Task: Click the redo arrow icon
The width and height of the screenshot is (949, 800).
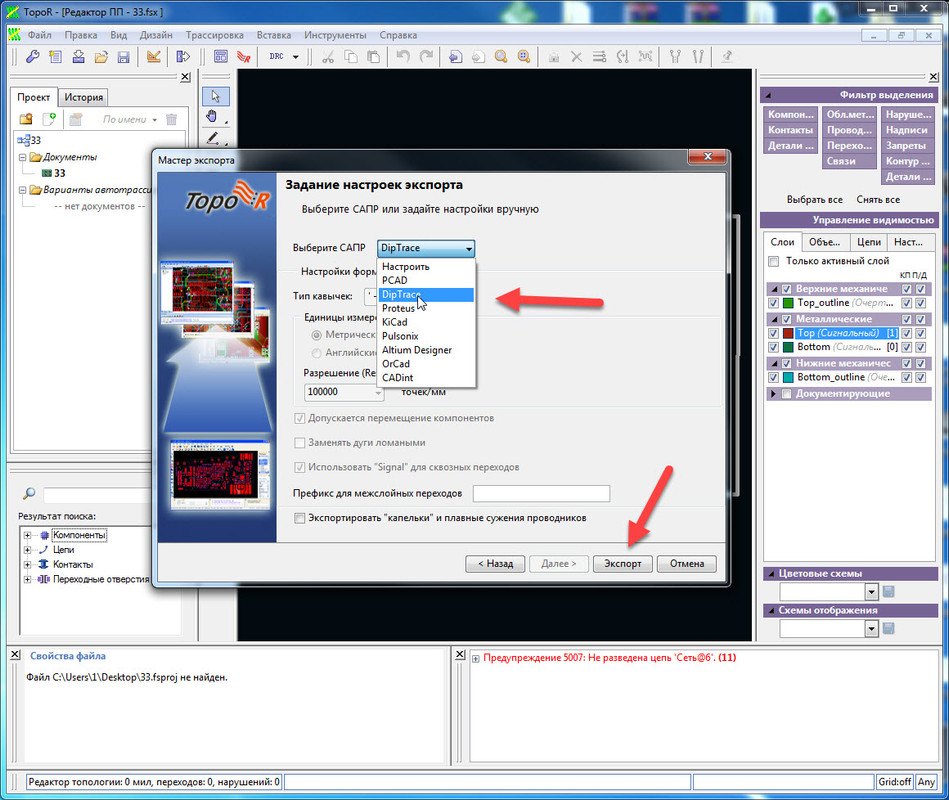Action: [x=426, y=57]
